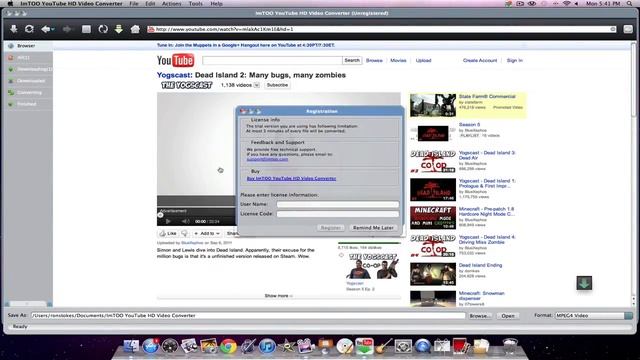Open Dead Island 3: Dead Air video link
Image resolution: width=640 pixels, height=360 pixels.
point(487,155)
